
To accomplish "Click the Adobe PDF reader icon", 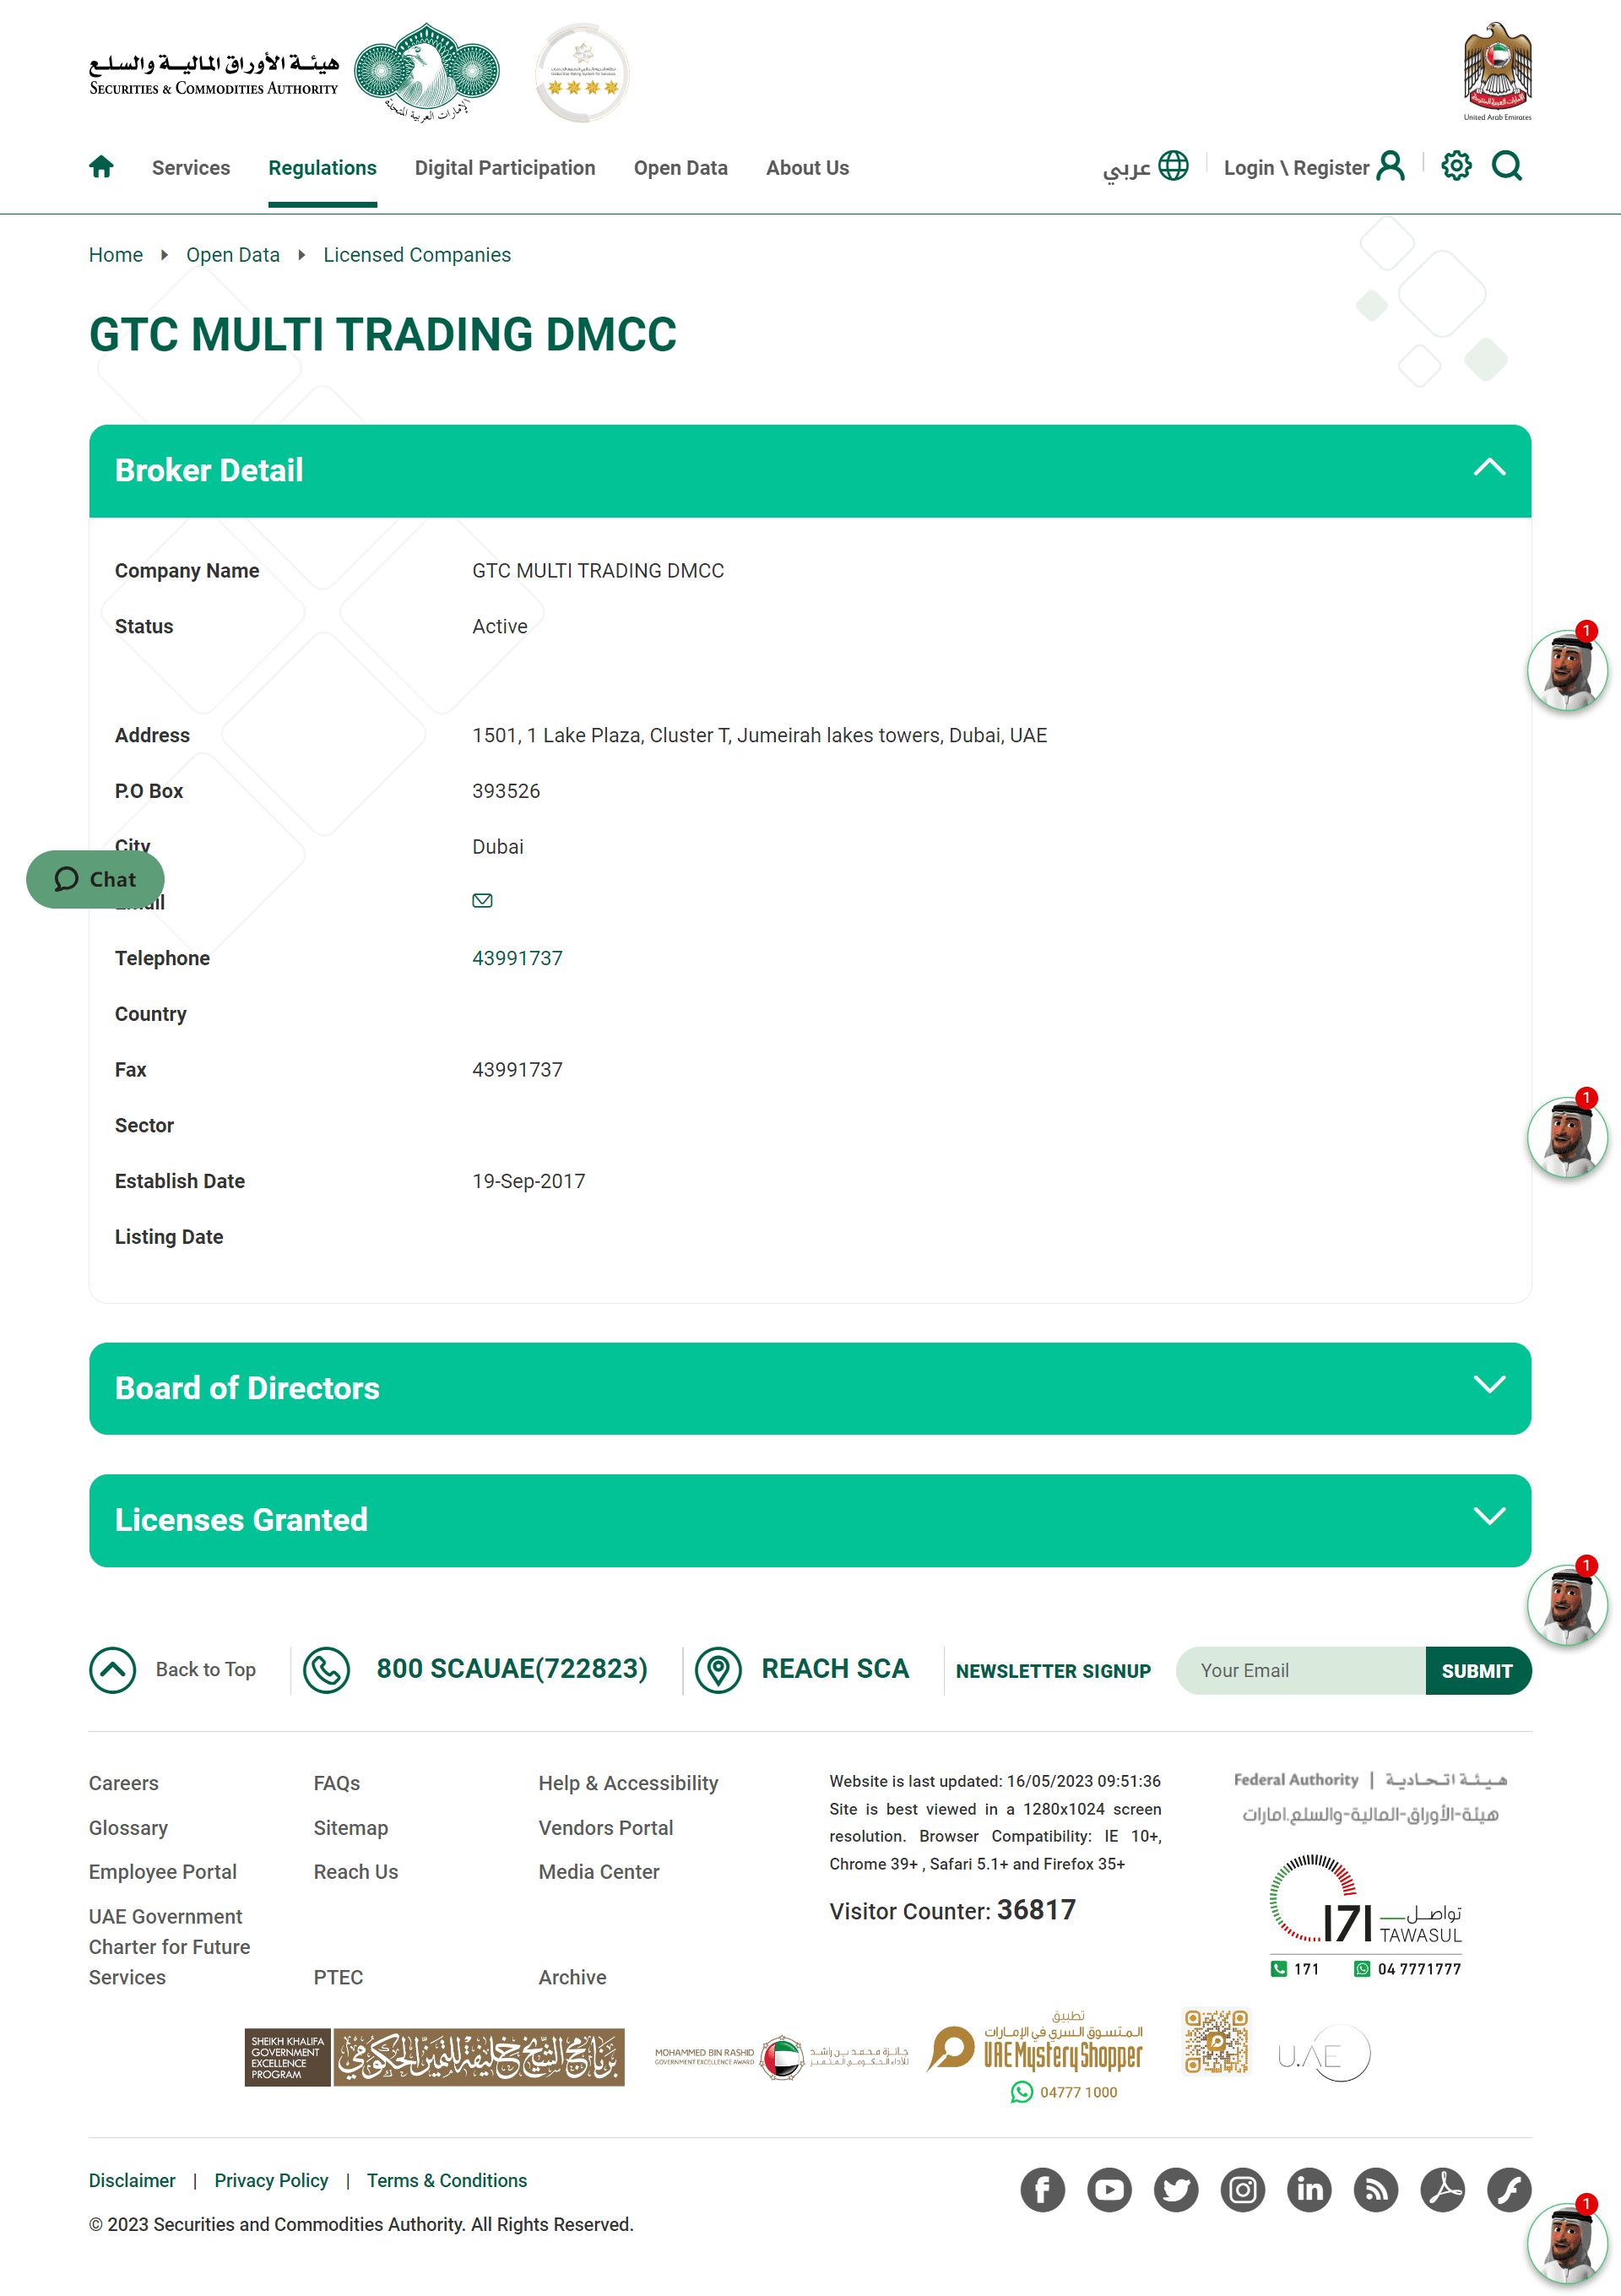I will pyautogui.click(x=1443, y=2190).
